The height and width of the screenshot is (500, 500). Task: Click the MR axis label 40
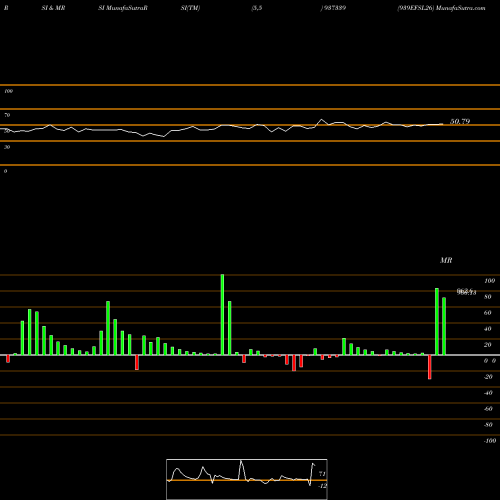[488, 329]
